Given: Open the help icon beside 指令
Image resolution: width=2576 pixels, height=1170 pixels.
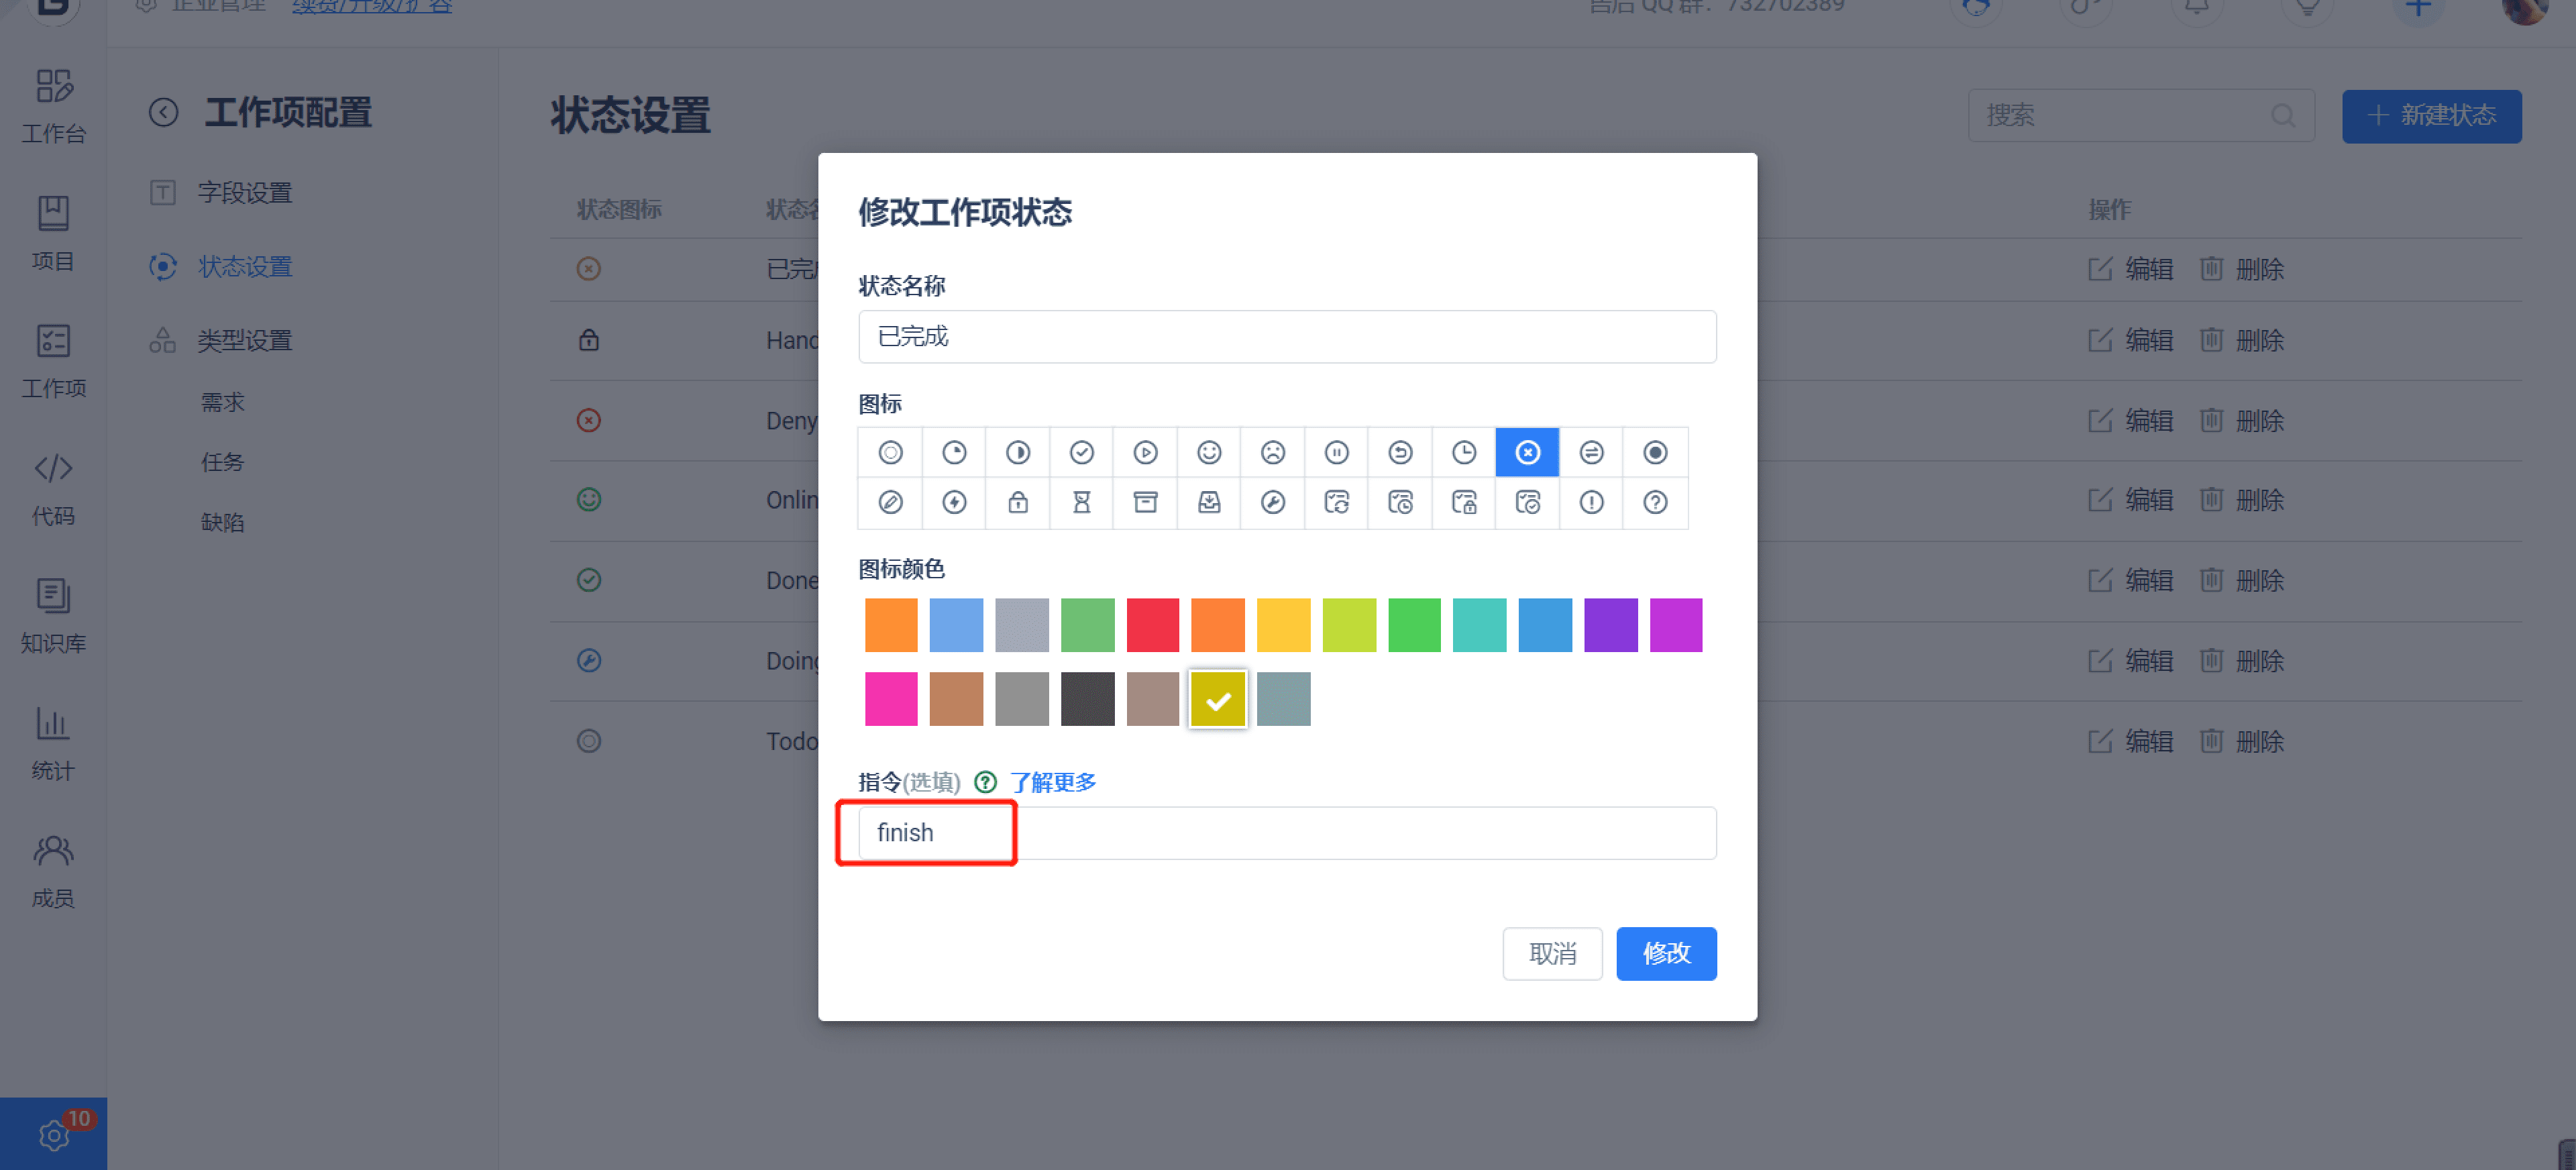Looking at the screenshot, I should click(x=986, y=782).
